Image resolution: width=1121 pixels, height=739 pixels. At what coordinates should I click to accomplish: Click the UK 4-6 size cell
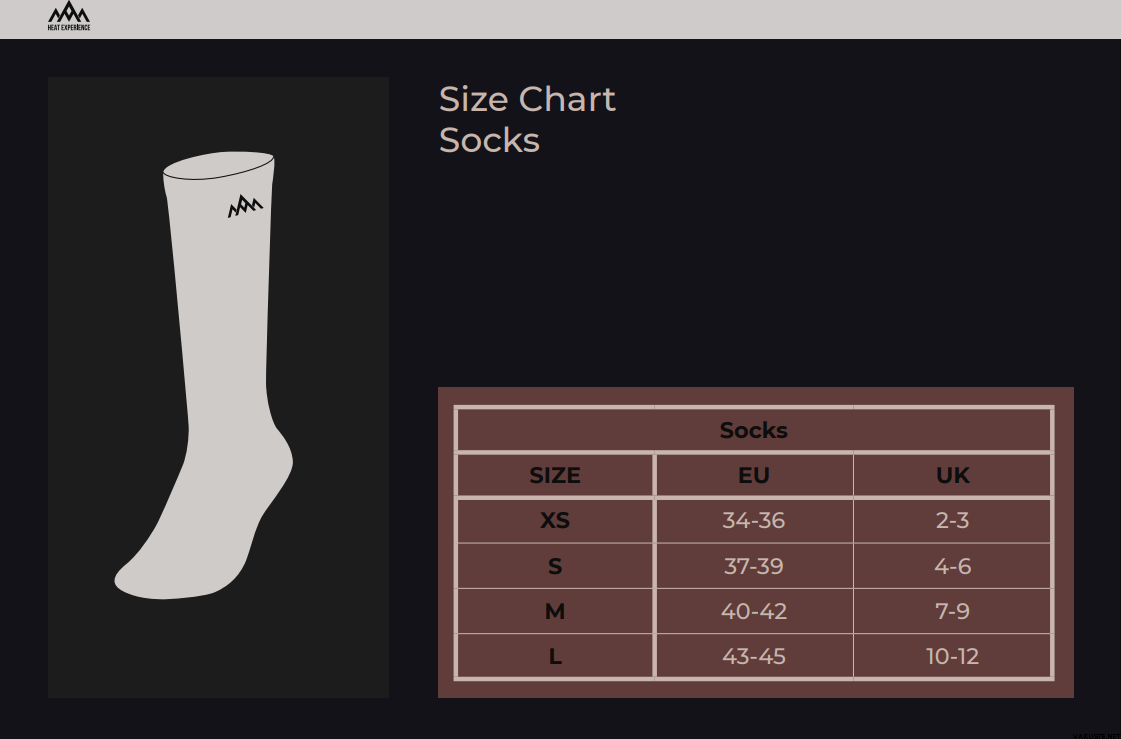click(x=952, y=566)
